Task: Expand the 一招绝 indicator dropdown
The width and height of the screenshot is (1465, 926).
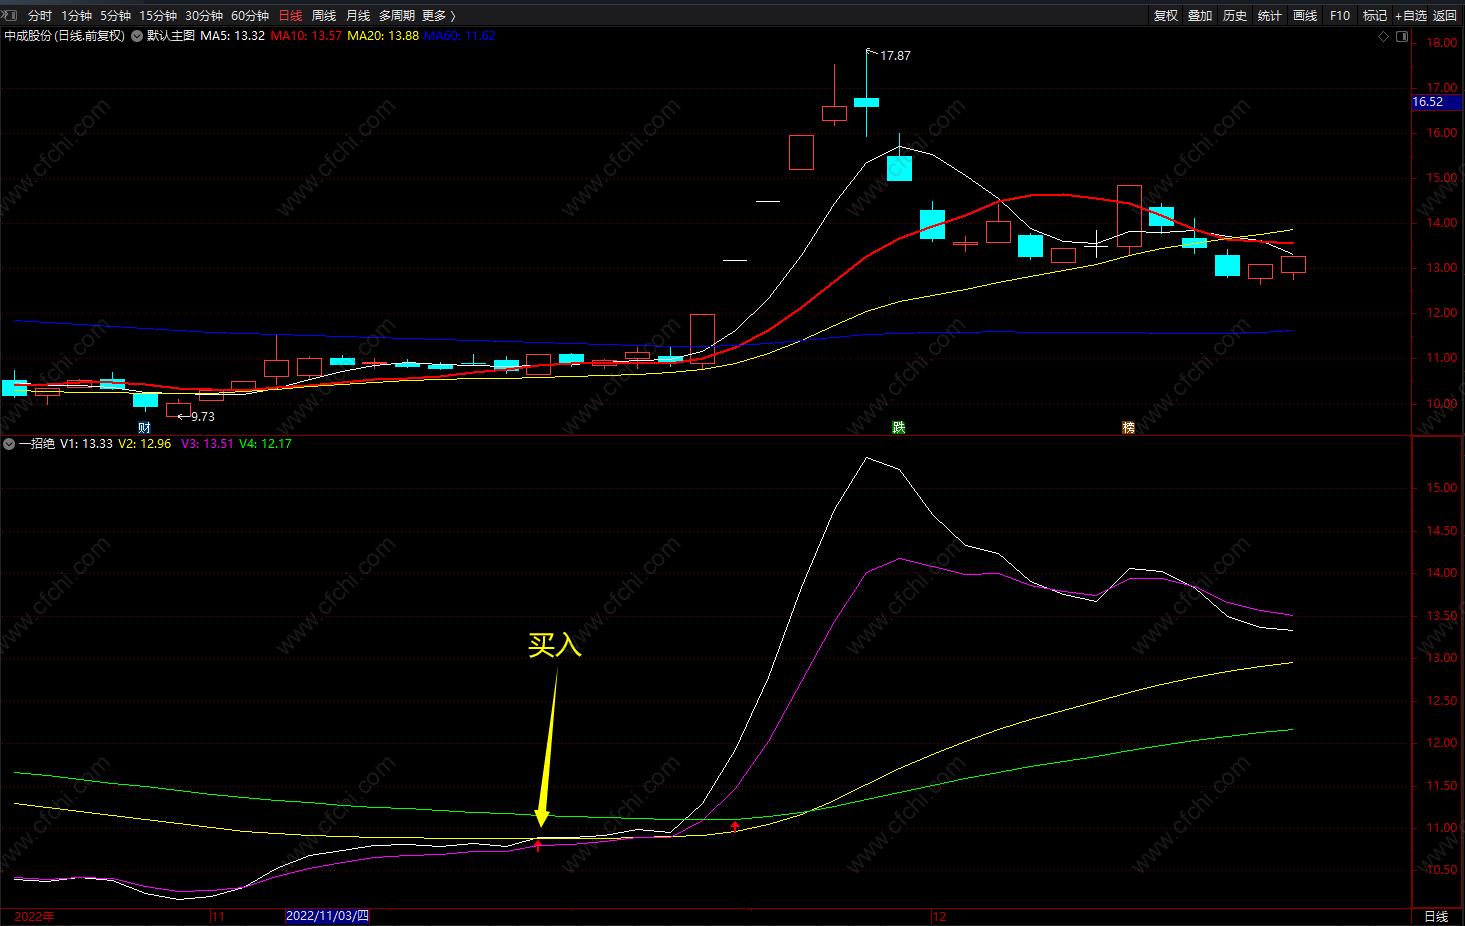Action: (x=9, y=444)
